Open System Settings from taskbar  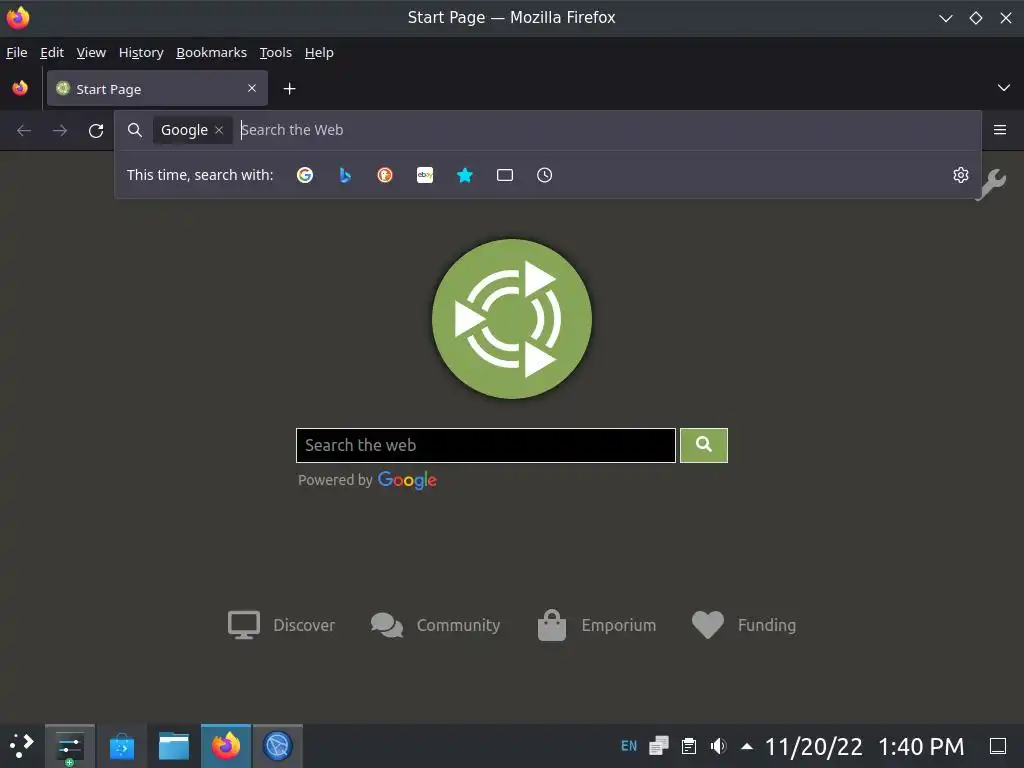tap(70, 746)
